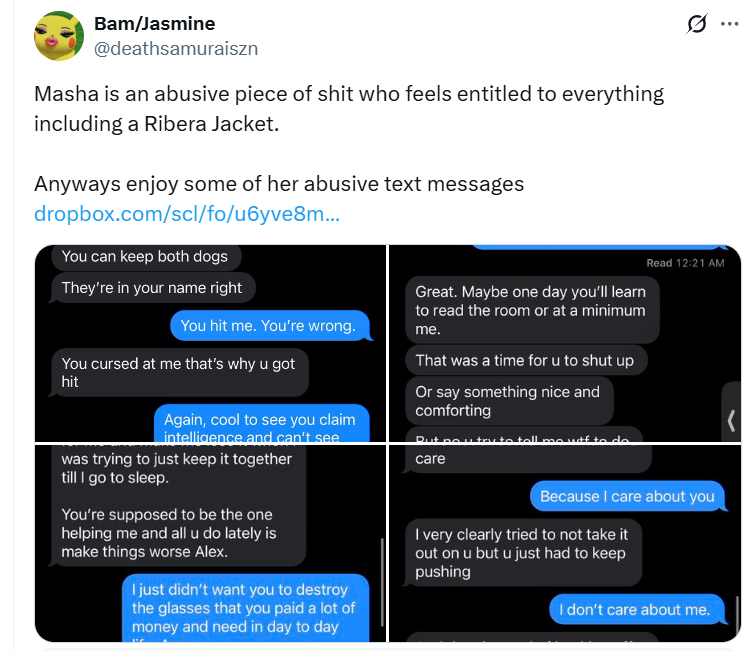Open image mentioning "make things worse Alex"
756x651 pixels.
click(x=210, y=543)
